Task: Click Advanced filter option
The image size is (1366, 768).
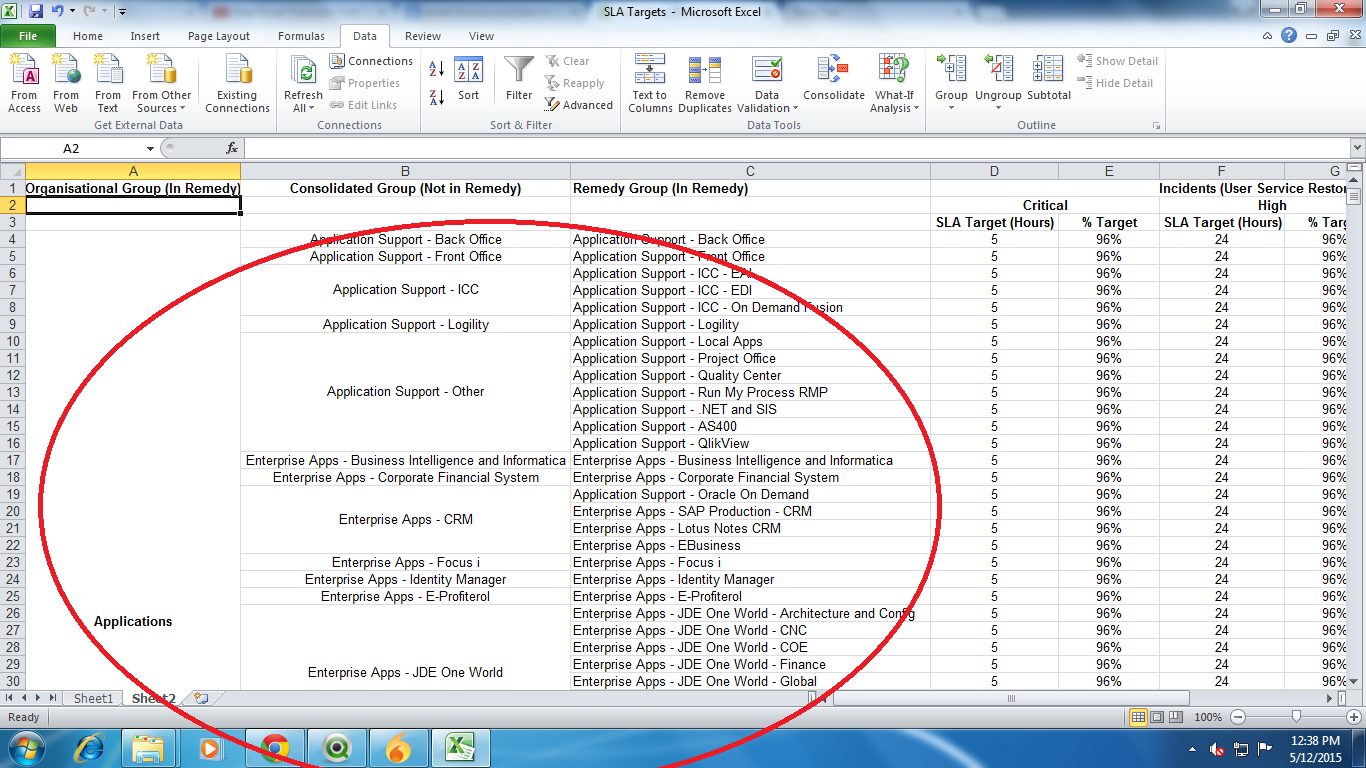Action: pyautogui.click(x=579, y=105)
